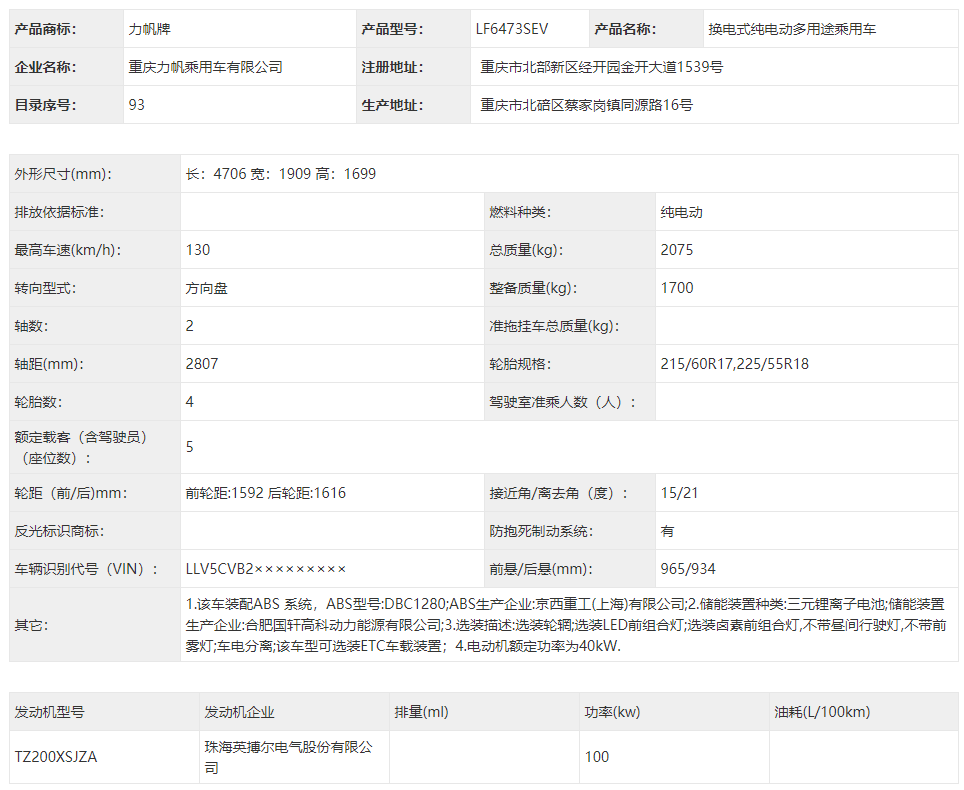This screenshot has width=964, height=790.
Task: Click the 注册地址 label
Action: pos(392,67)
